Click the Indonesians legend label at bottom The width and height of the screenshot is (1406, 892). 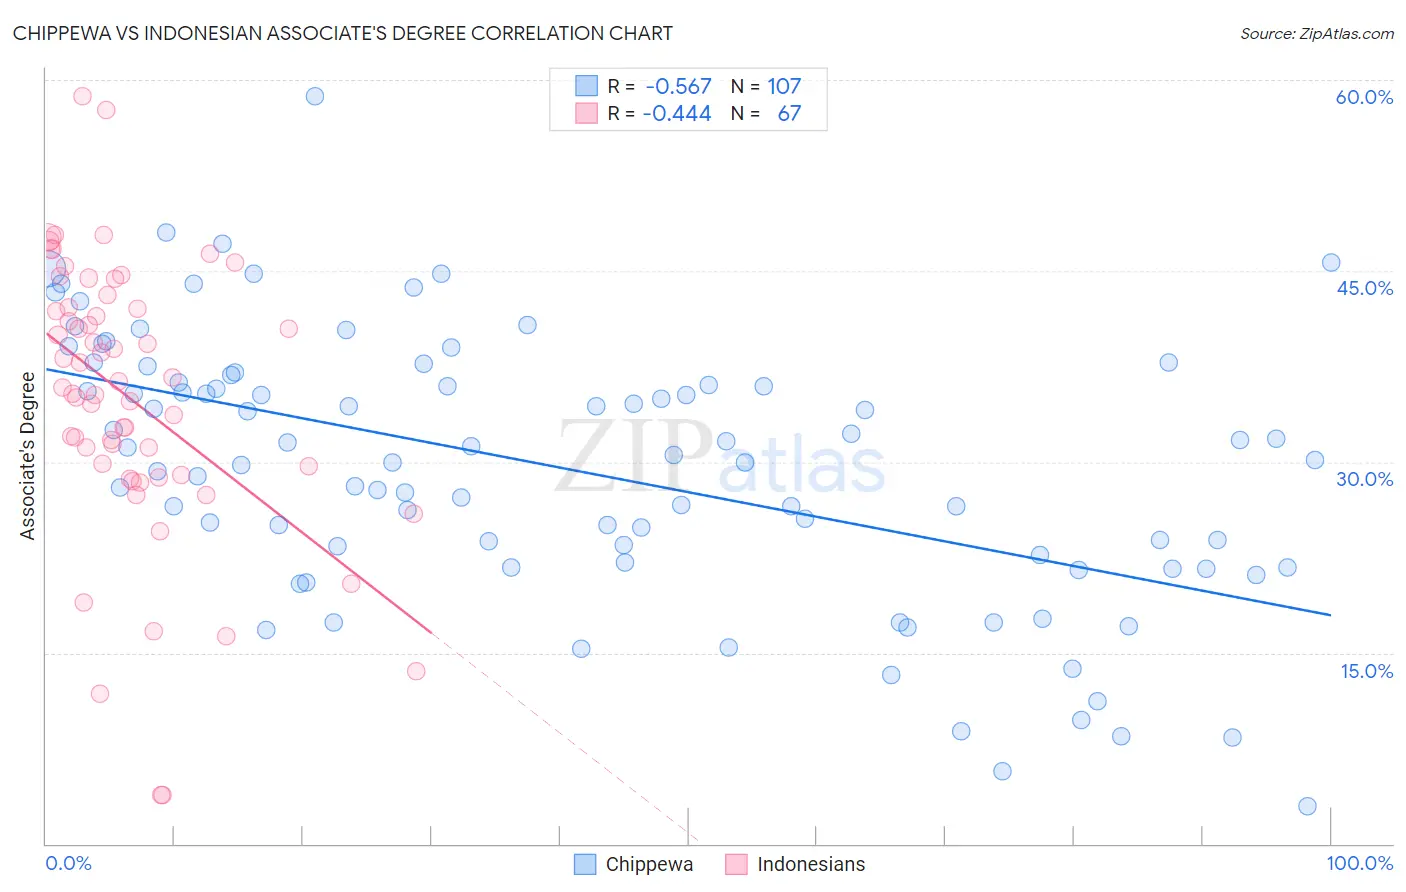coord(811,864)
